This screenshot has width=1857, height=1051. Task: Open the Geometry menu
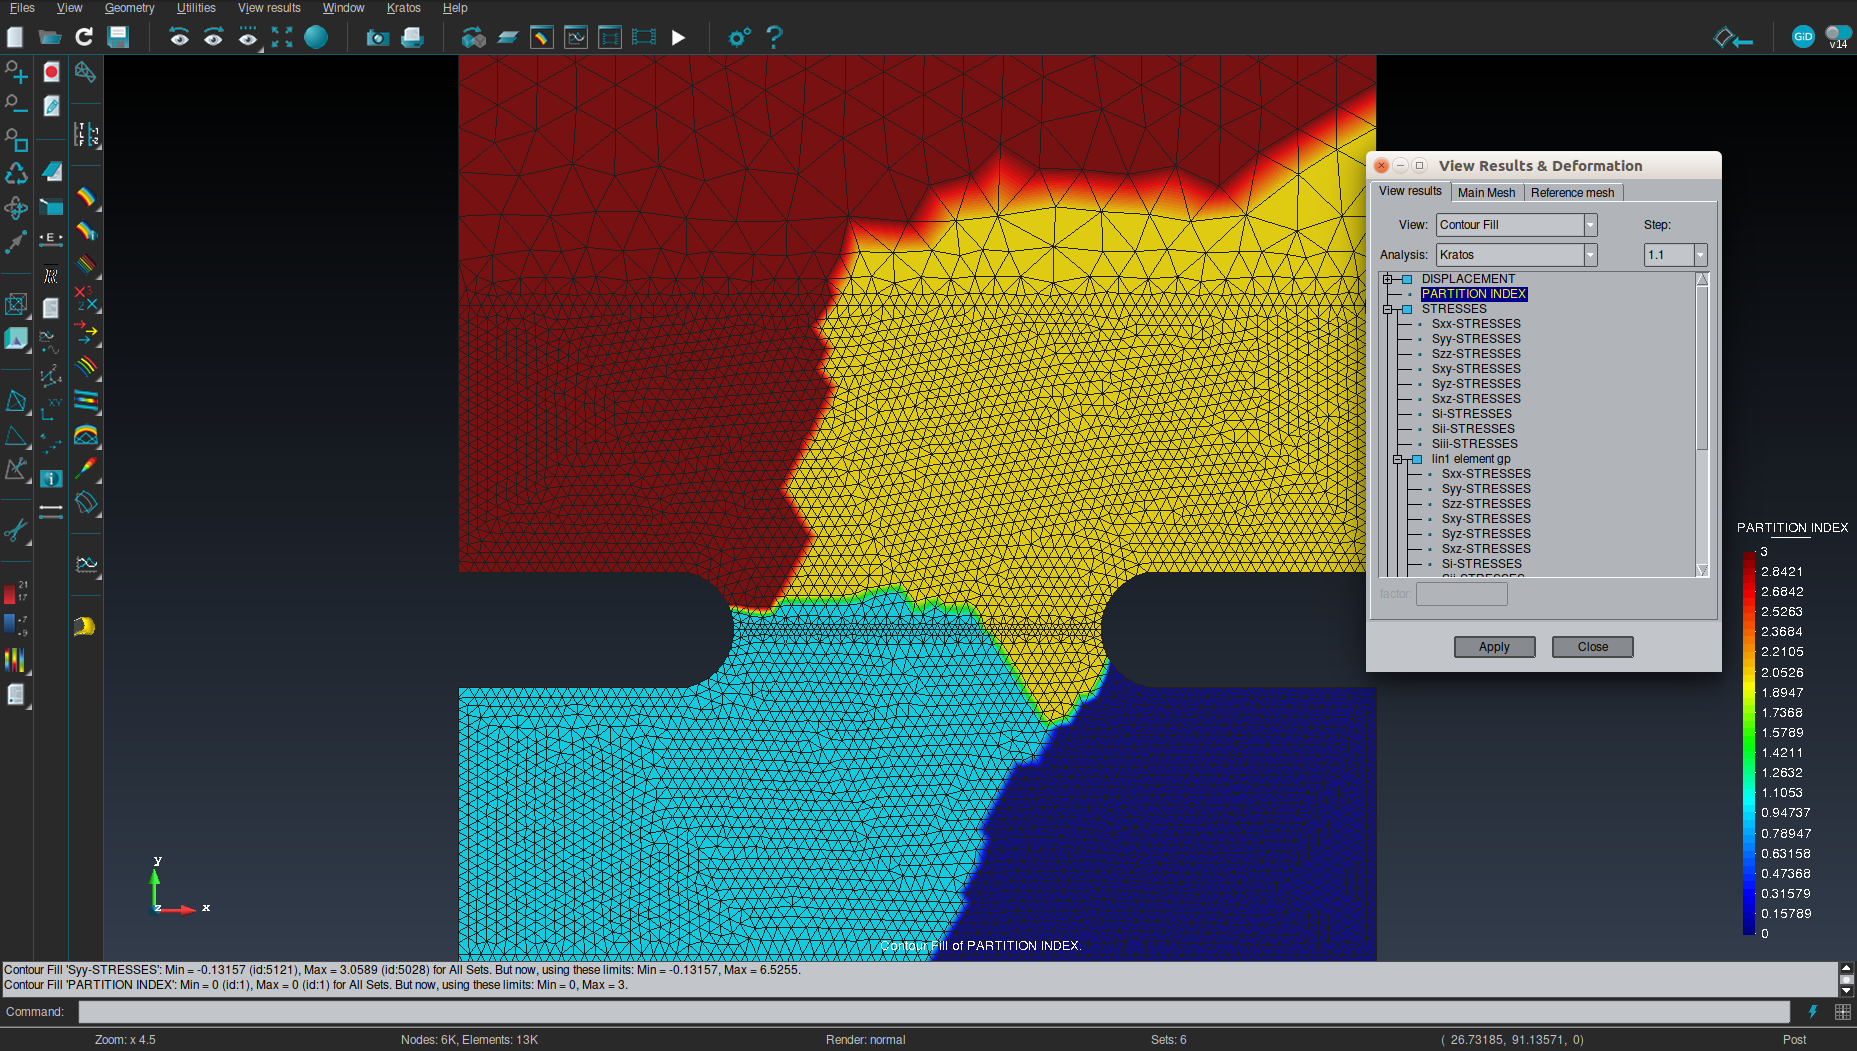tap(130, 8)
